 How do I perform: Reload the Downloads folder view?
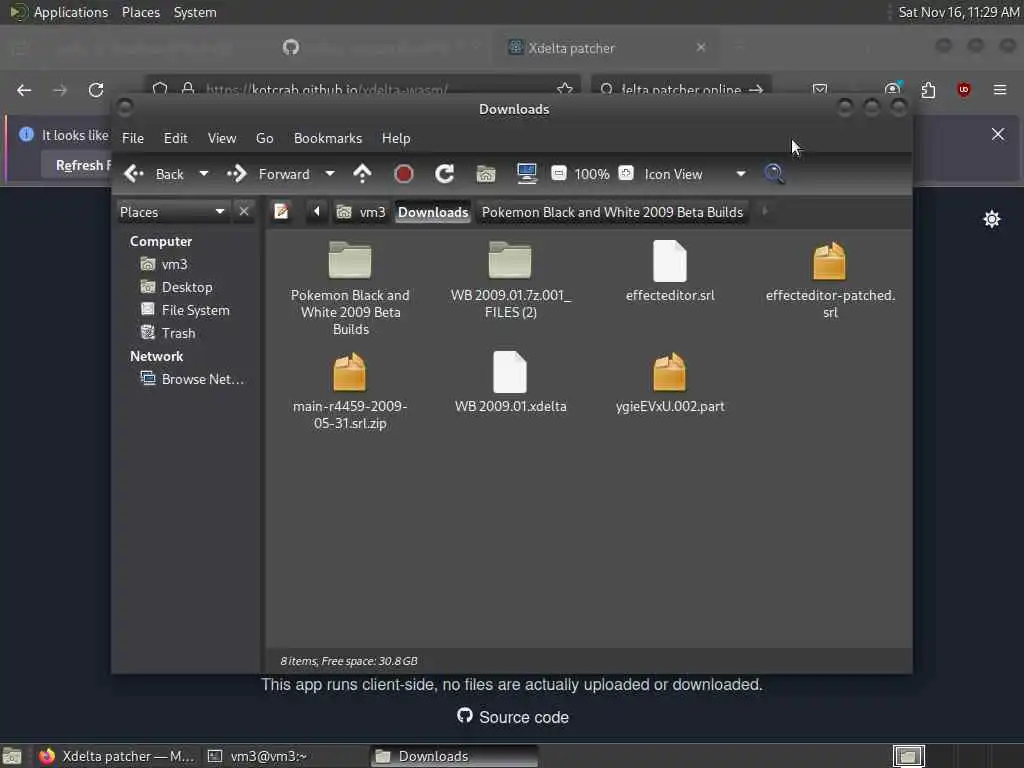pos(445,174)
